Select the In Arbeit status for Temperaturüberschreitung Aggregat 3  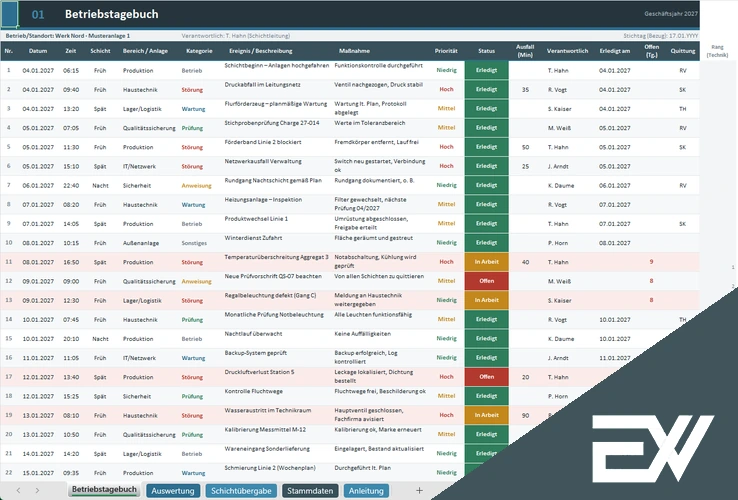coord(487,262)
